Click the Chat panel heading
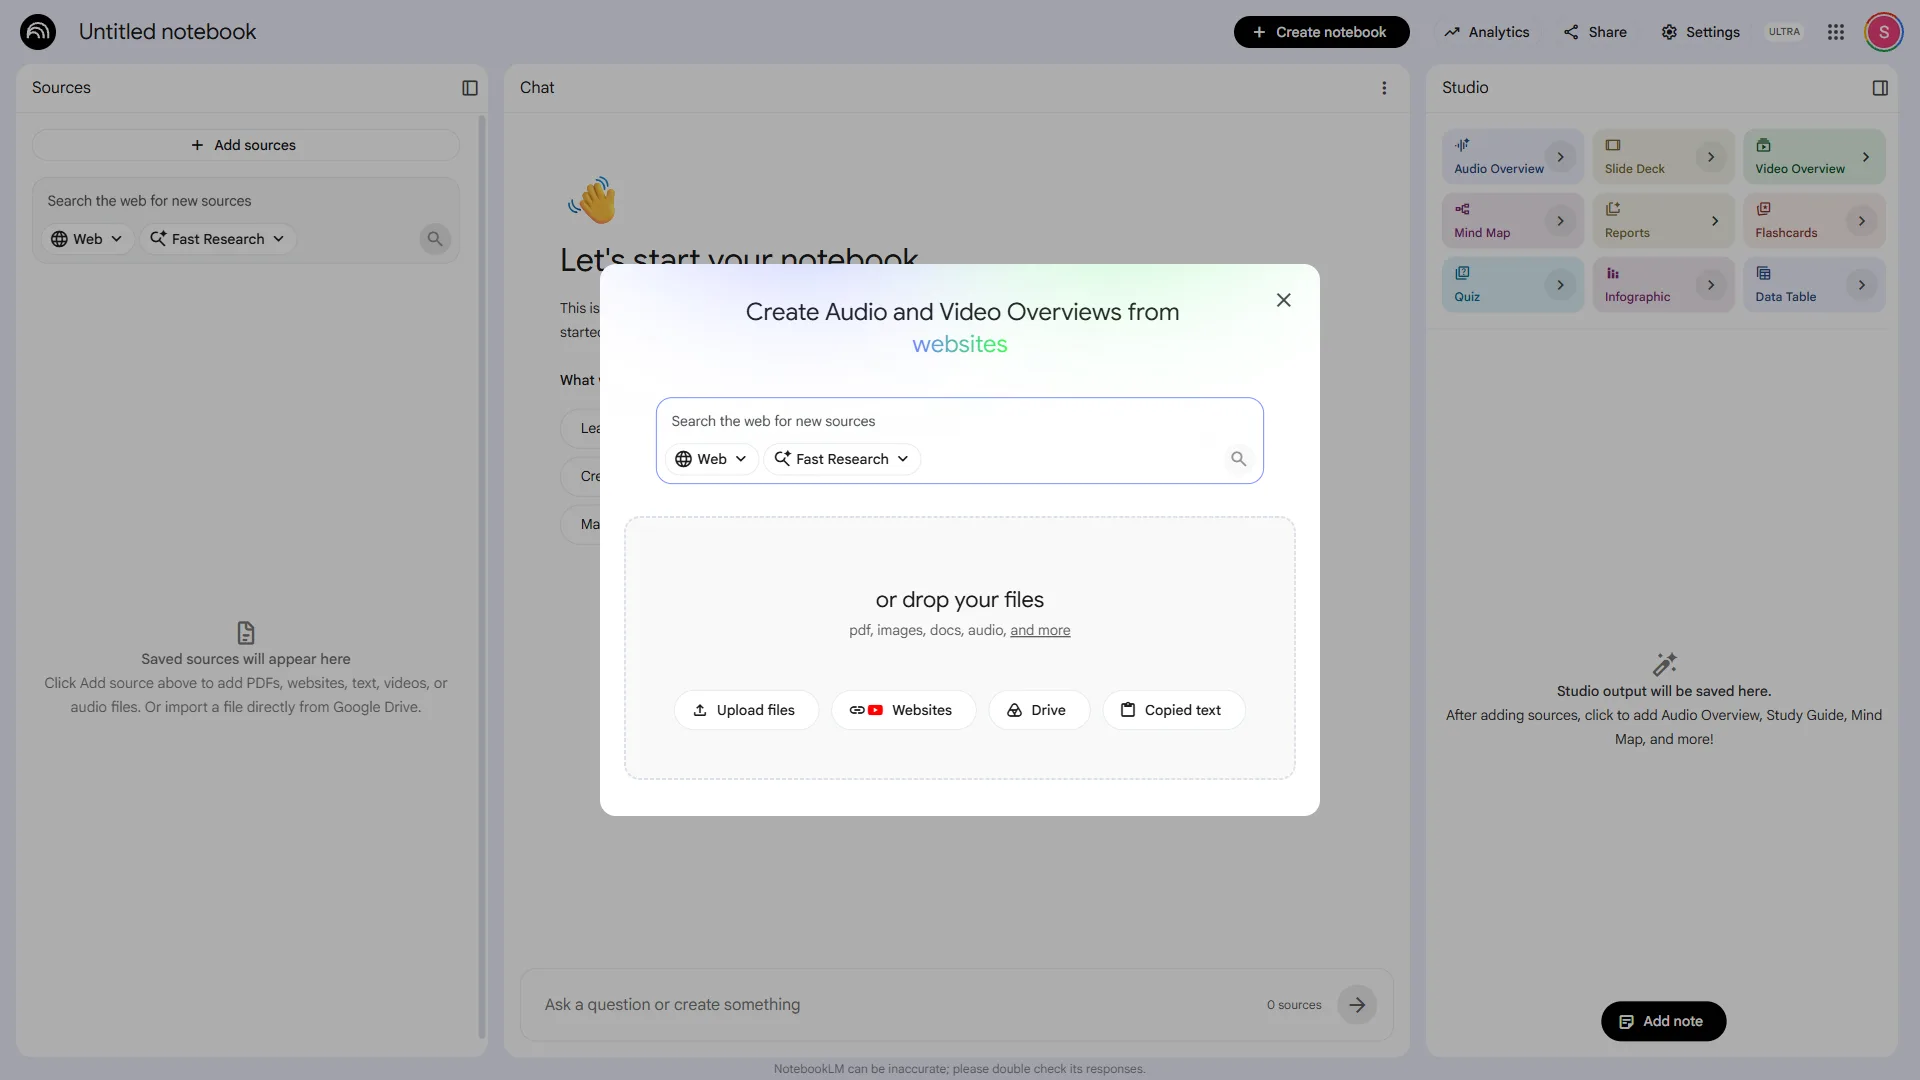The width and height of the screenshot is (1920, 1080). click(537, 88)
